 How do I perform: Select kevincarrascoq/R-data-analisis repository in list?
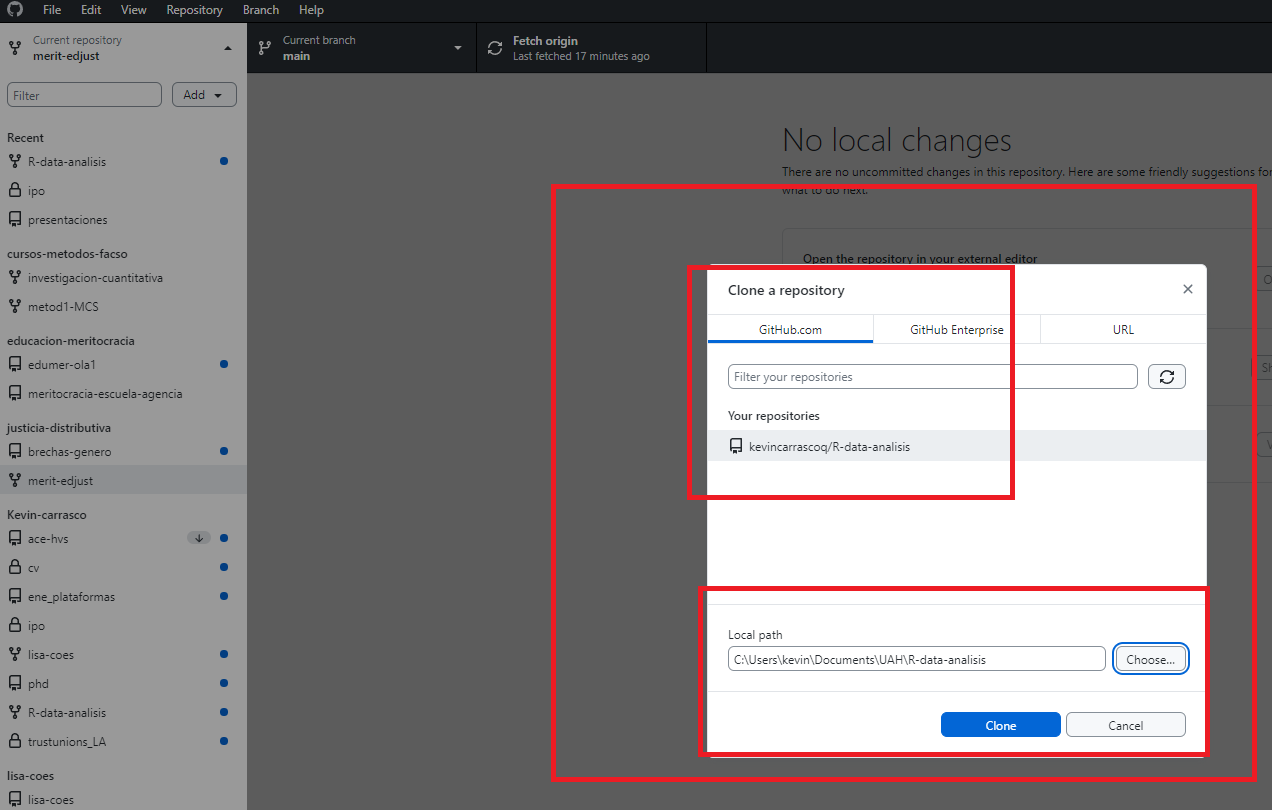tap(829, 447)
